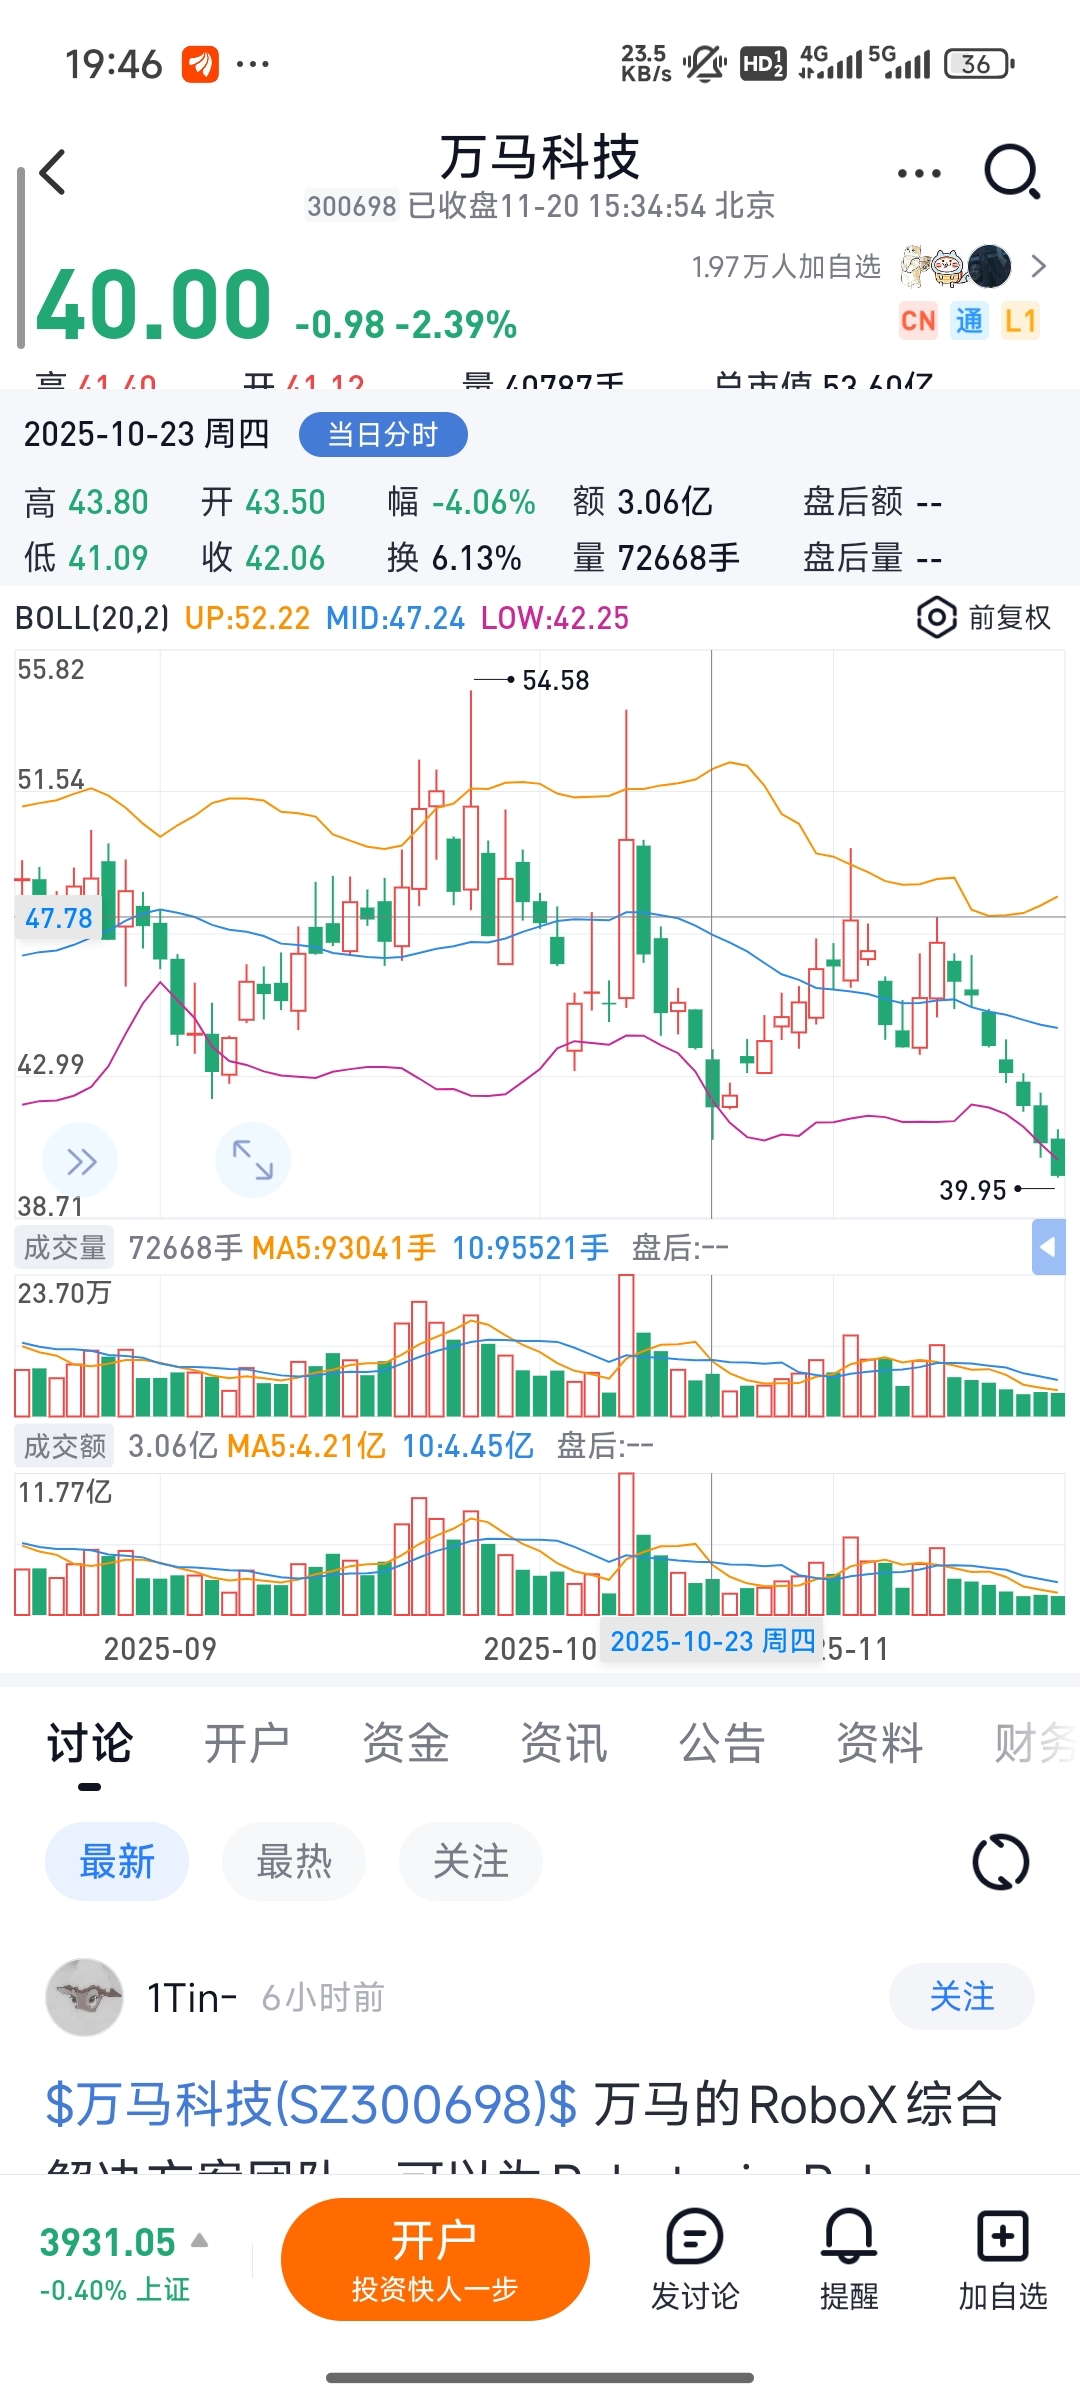Tap the 开户 投资快人一步 orange button
Image resolution: width=1080 pixels, height=2400 pixels.
[435, 2259]
